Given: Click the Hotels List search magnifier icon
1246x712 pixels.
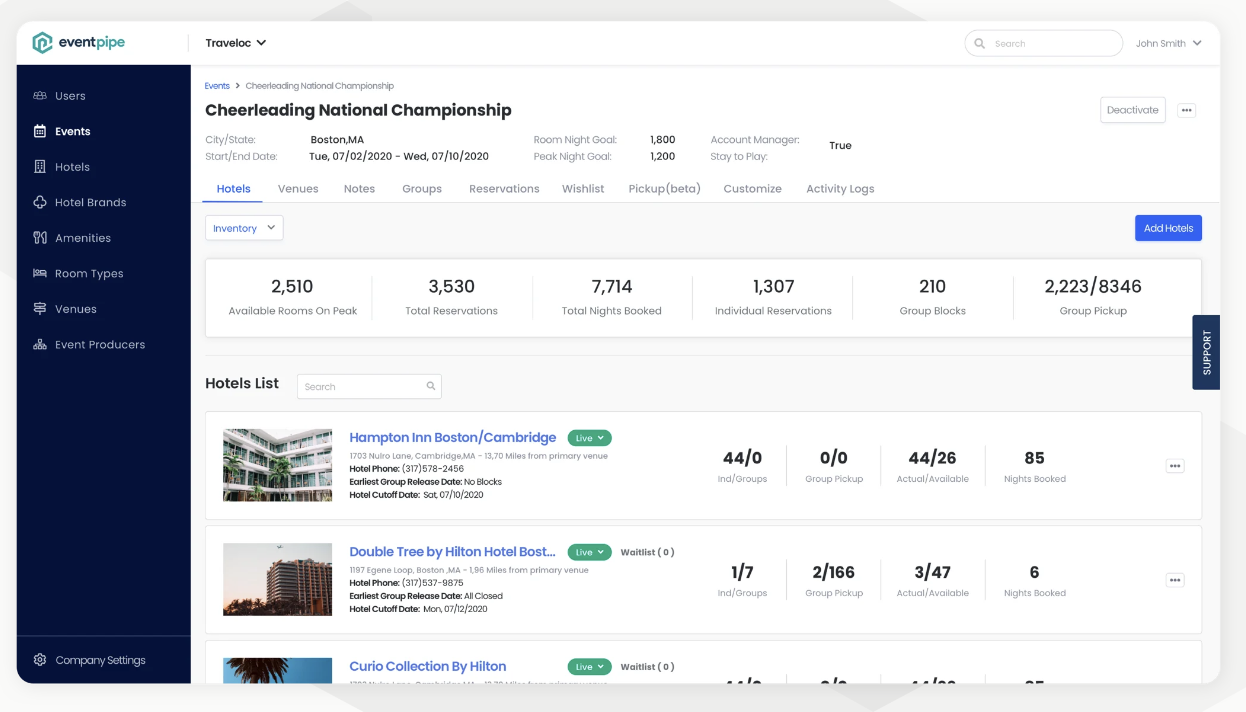Looking at the screenshot, I should pyautogui.click(x=431, y=386).
